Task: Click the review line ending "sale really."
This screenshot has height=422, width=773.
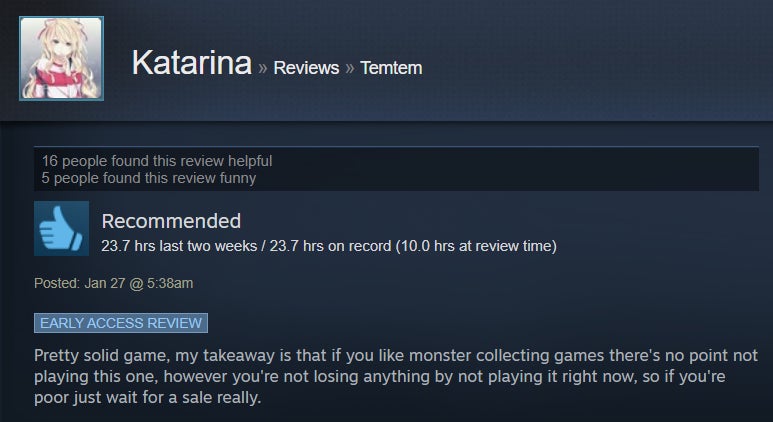Action: coord(147,397)
